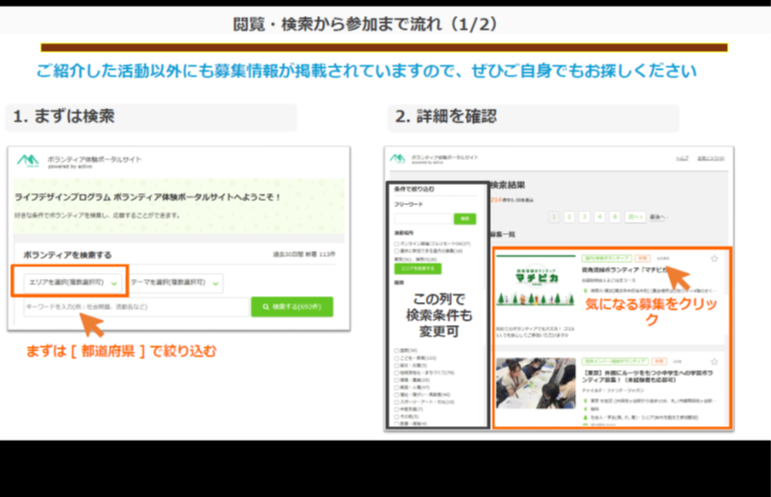Click the mountain logo in the results page header
The image size is (771, 497).
click(397, 158)
